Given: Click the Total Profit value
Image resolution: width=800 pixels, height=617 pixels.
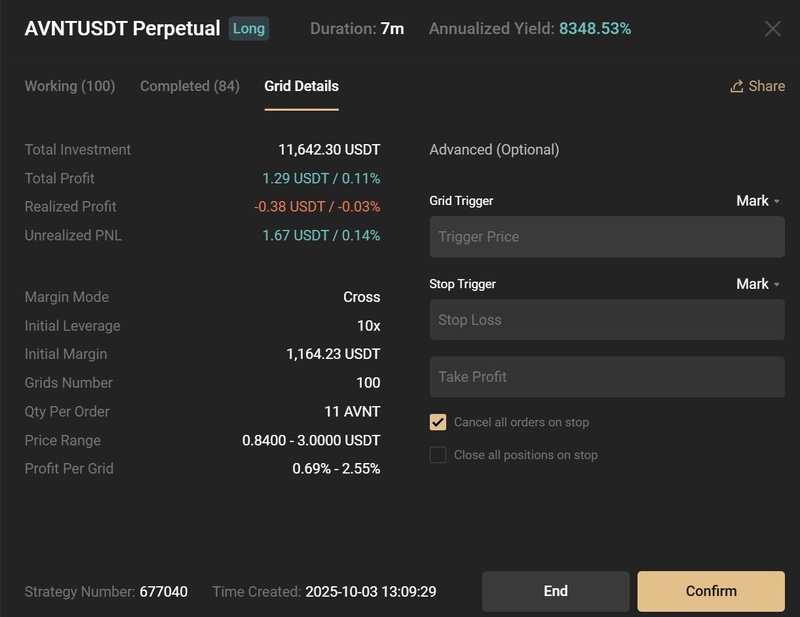Looking at the screenshot, I should (x=321, y=178).
